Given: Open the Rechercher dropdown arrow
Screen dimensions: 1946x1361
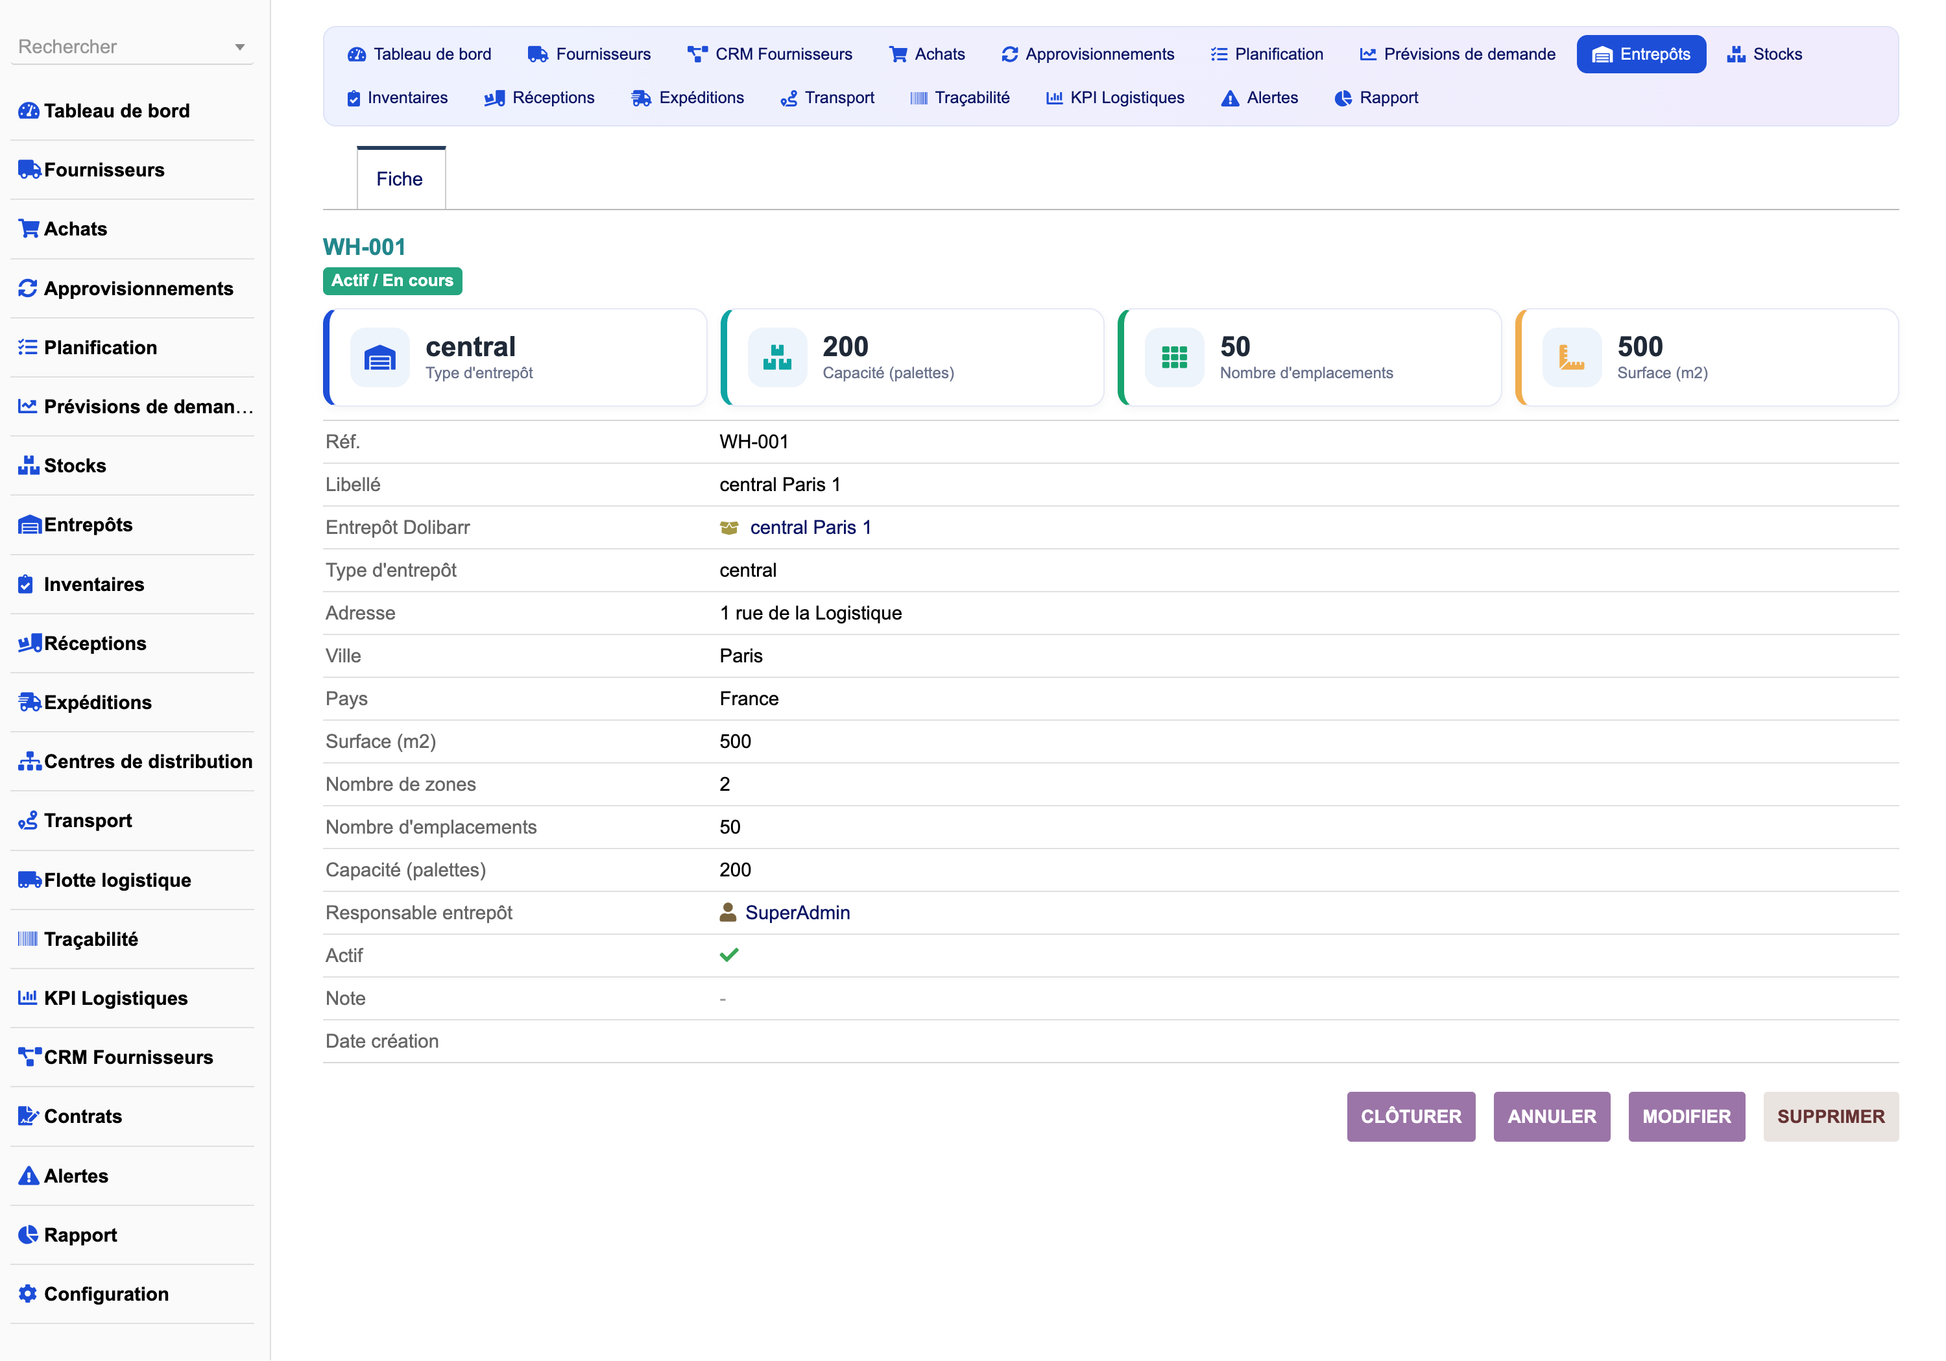Looking at the screenshot, I should (240, 47).
